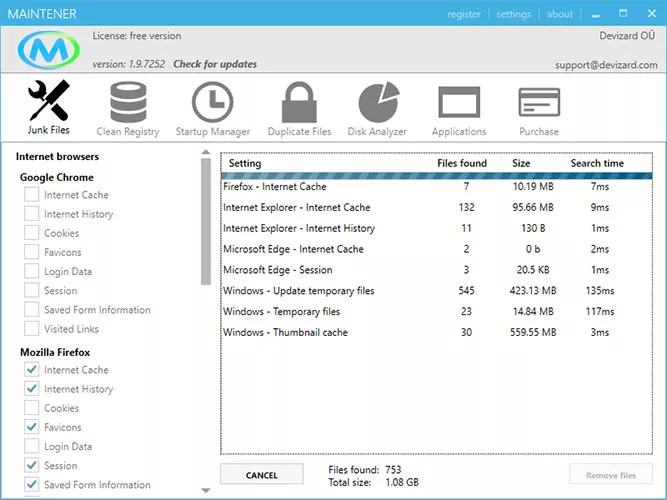Sort by Search time column header
Screen dimensions: 667x500
597,163
